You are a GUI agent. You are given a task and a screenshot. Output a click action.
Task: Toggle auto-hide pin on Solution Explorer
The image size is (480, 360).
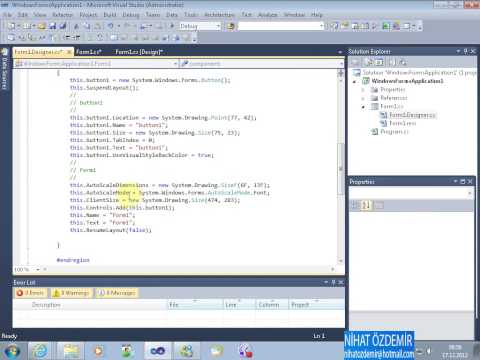click(466, 51)
